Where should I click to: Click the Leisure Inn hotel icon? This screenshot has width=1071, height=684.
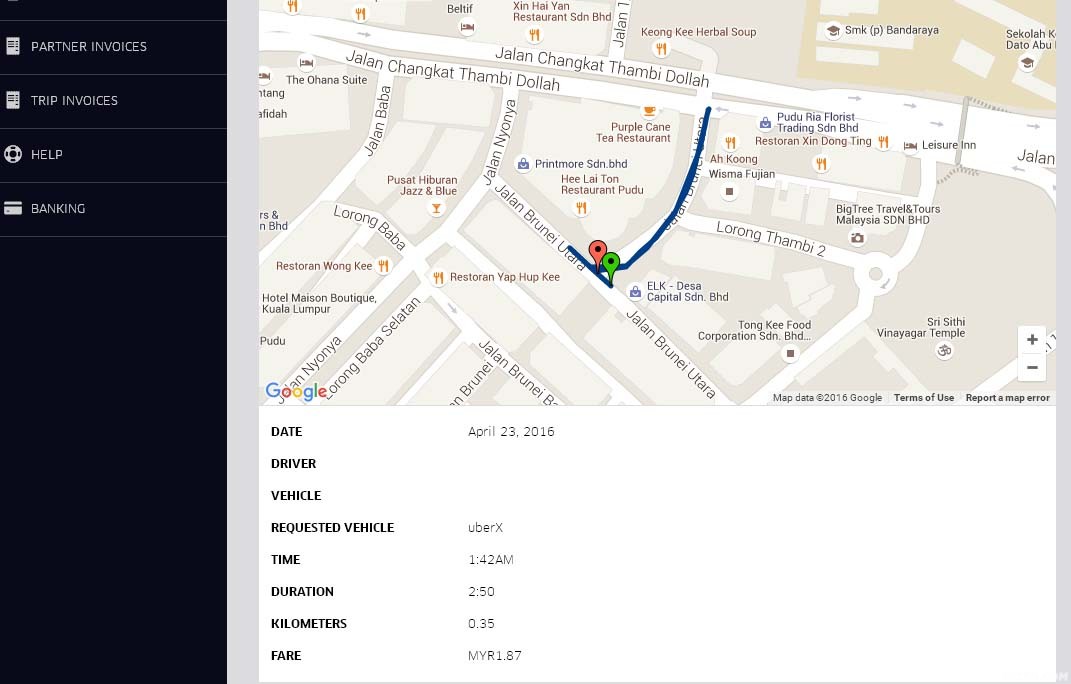tap(910, 146)
